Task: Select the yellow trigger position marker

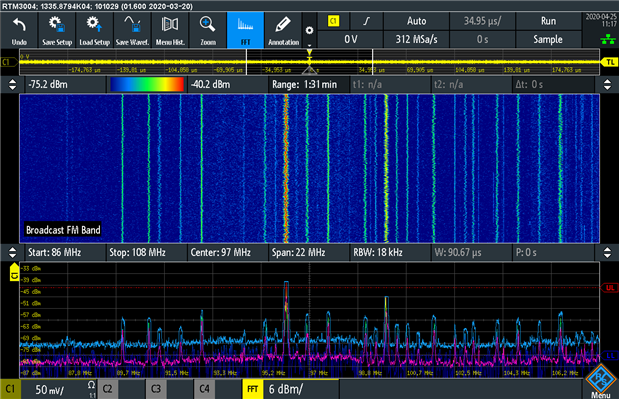Action: pyautogui.click(x=310, y=53)
